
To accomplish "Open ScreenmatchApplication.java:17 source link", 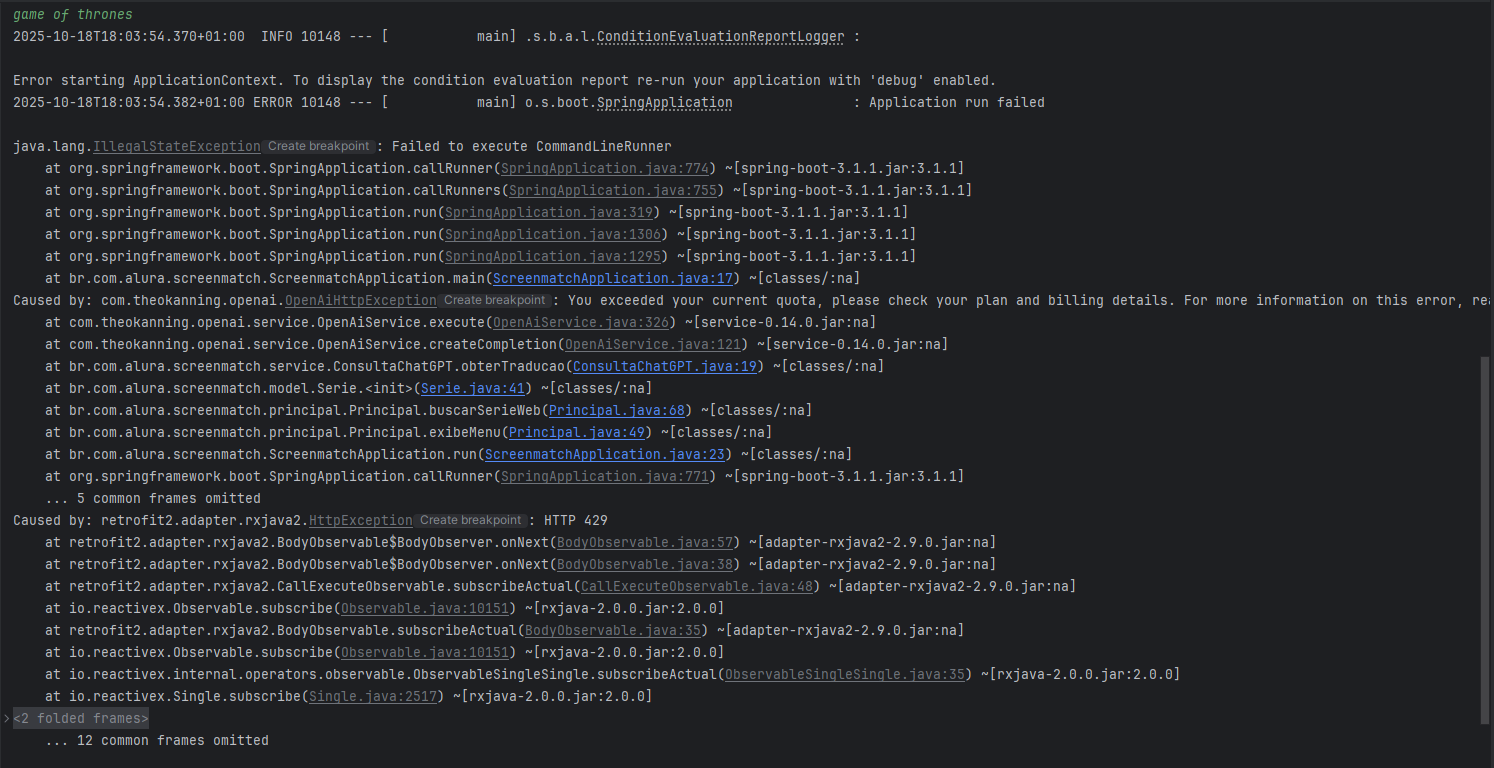I will pyautogui.click(x=615, y=278).
